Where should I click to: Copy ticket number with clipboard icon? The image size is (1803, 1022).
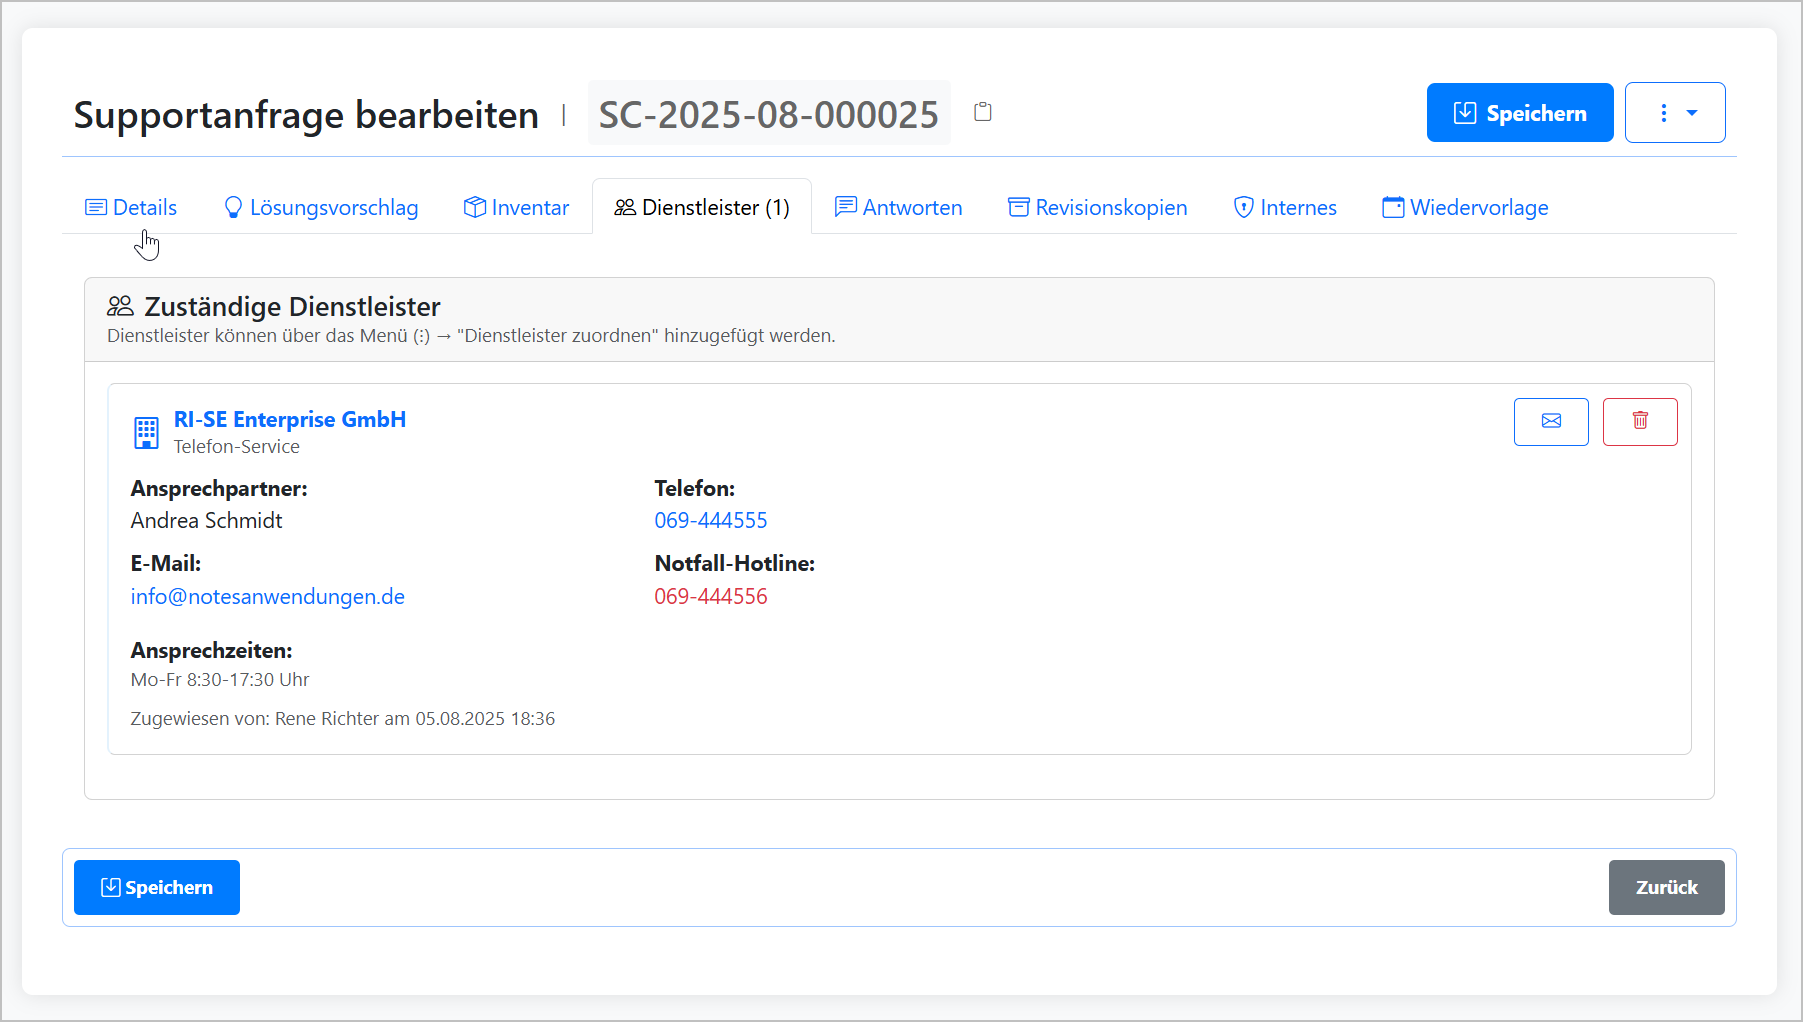coord(983,112)
